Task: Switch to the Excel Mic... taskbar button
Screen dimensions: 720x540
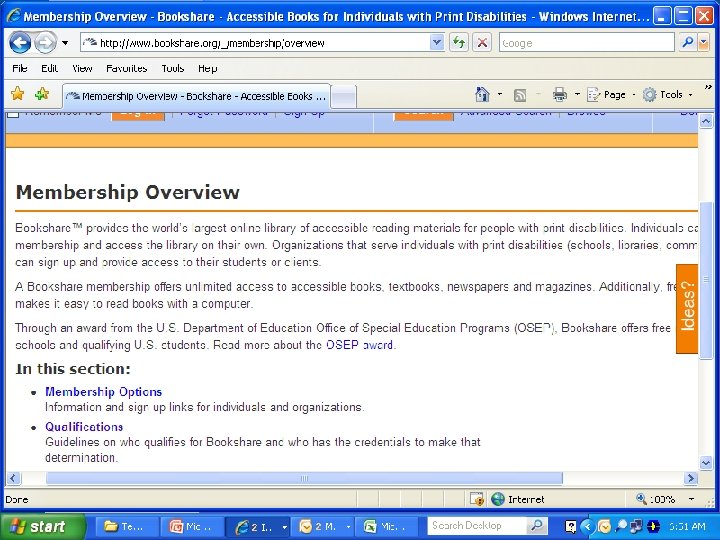Action: tap(388, 526)
